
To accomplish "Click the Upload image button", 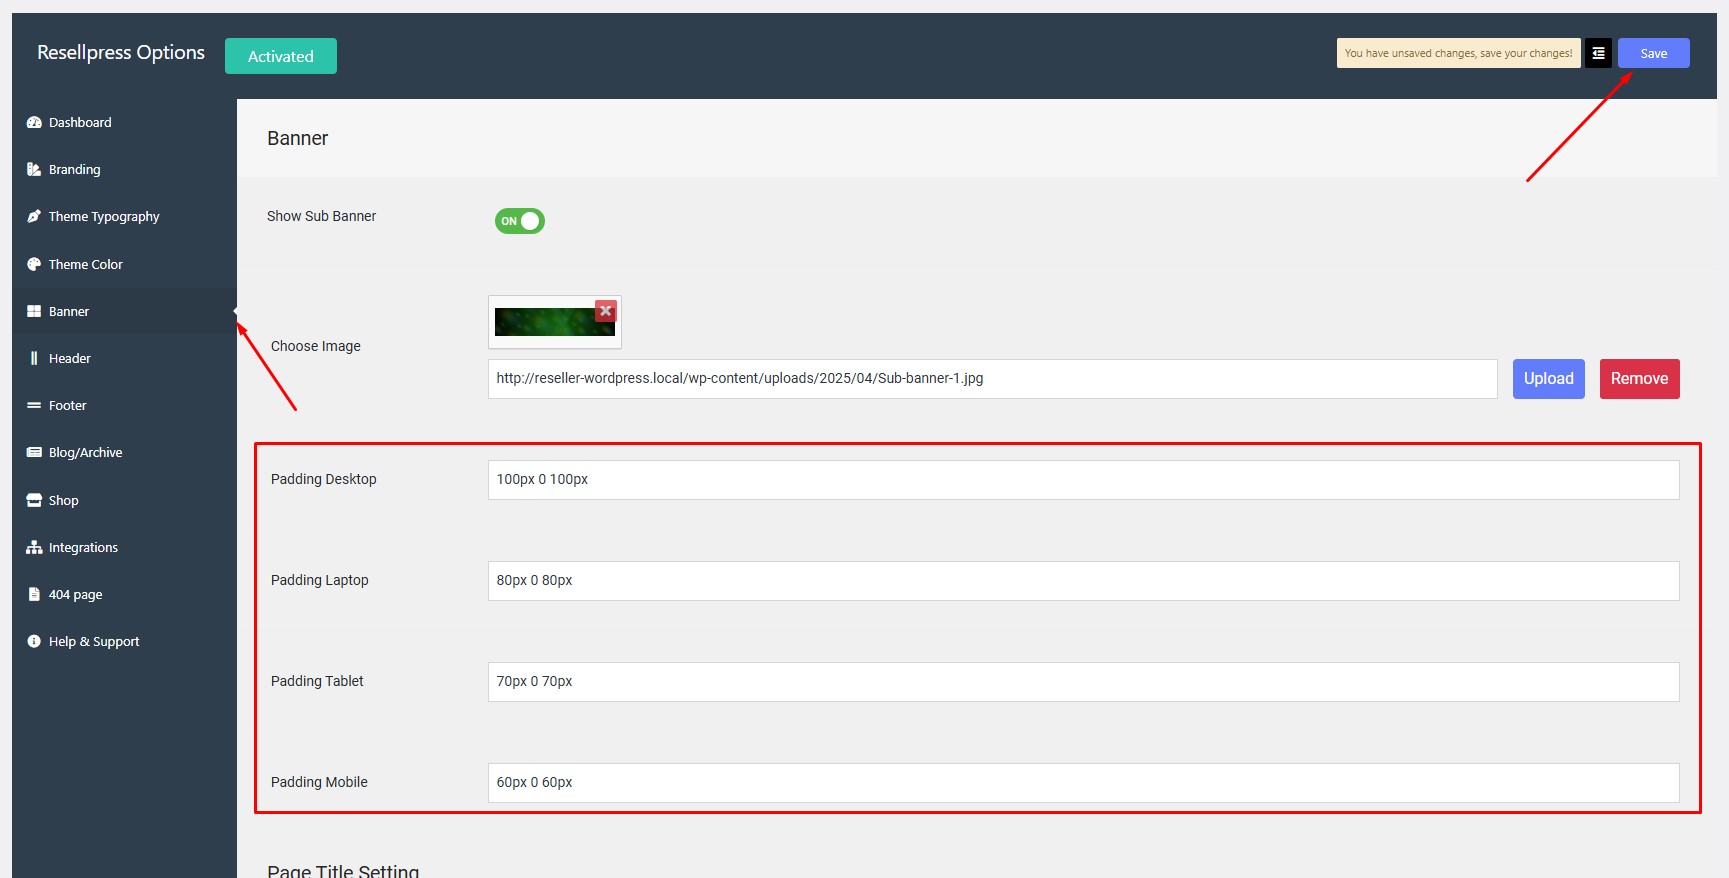I will (x=1548, y=379).
